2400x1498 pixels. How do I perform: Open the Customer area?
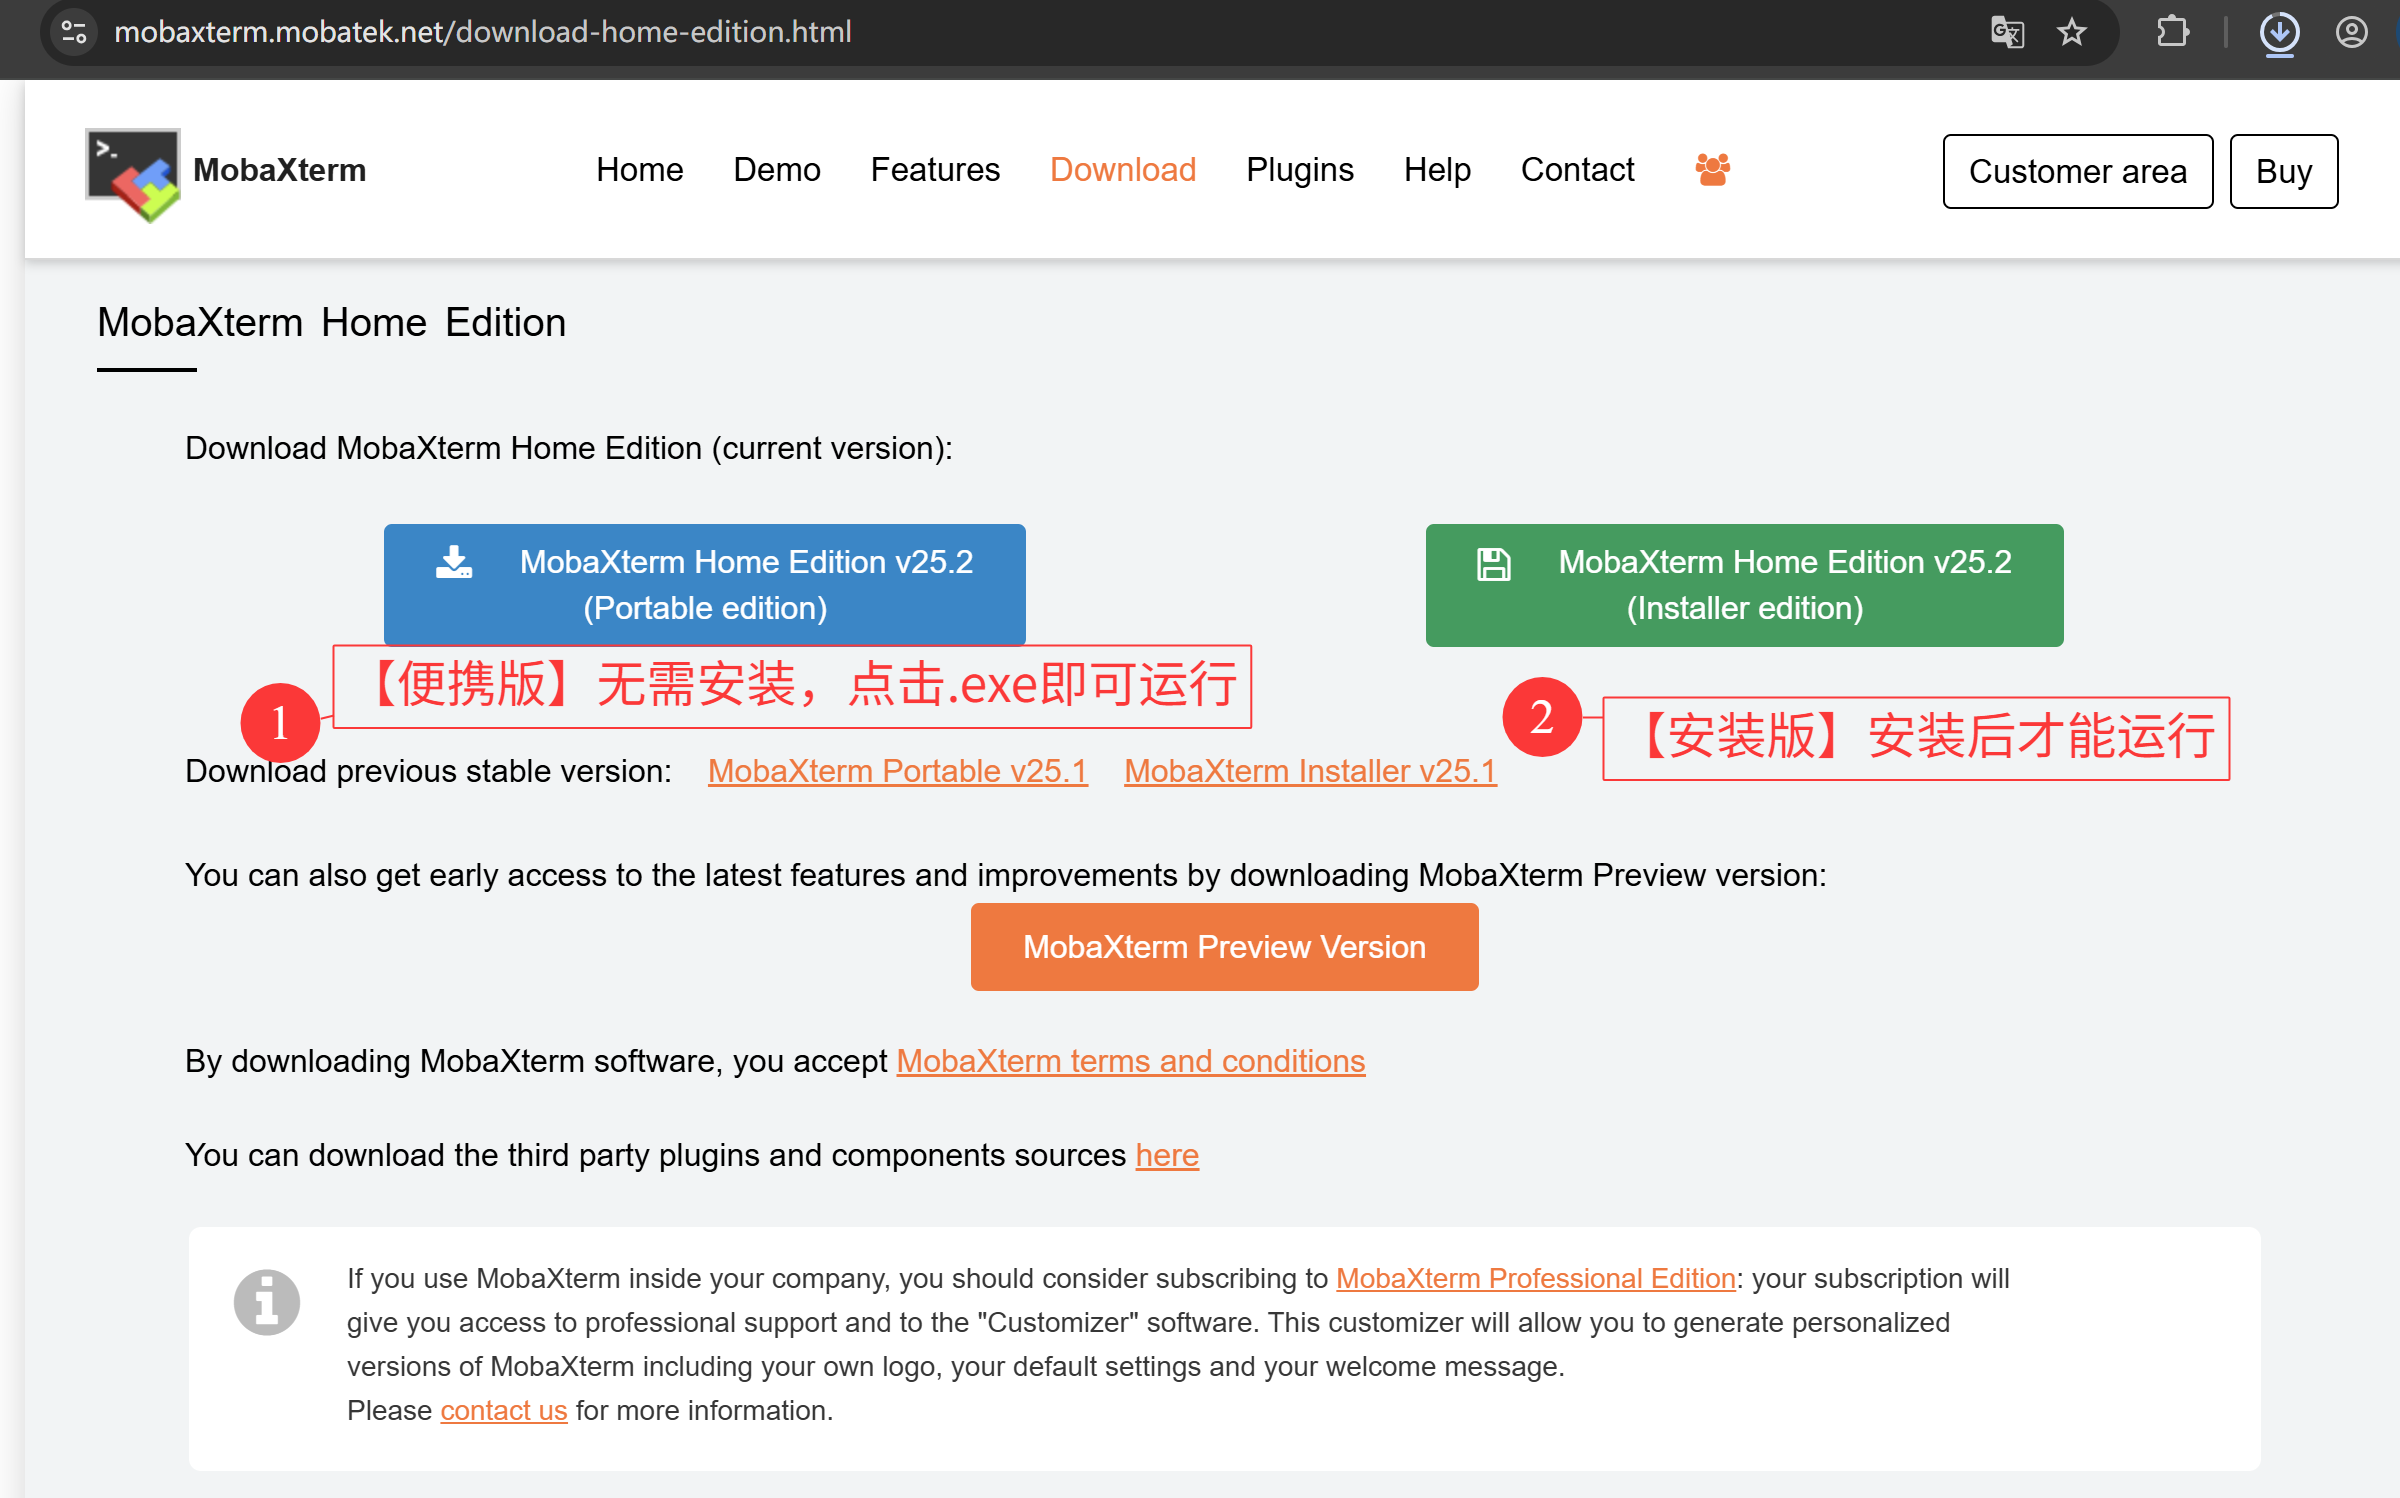coord(2077,171)
